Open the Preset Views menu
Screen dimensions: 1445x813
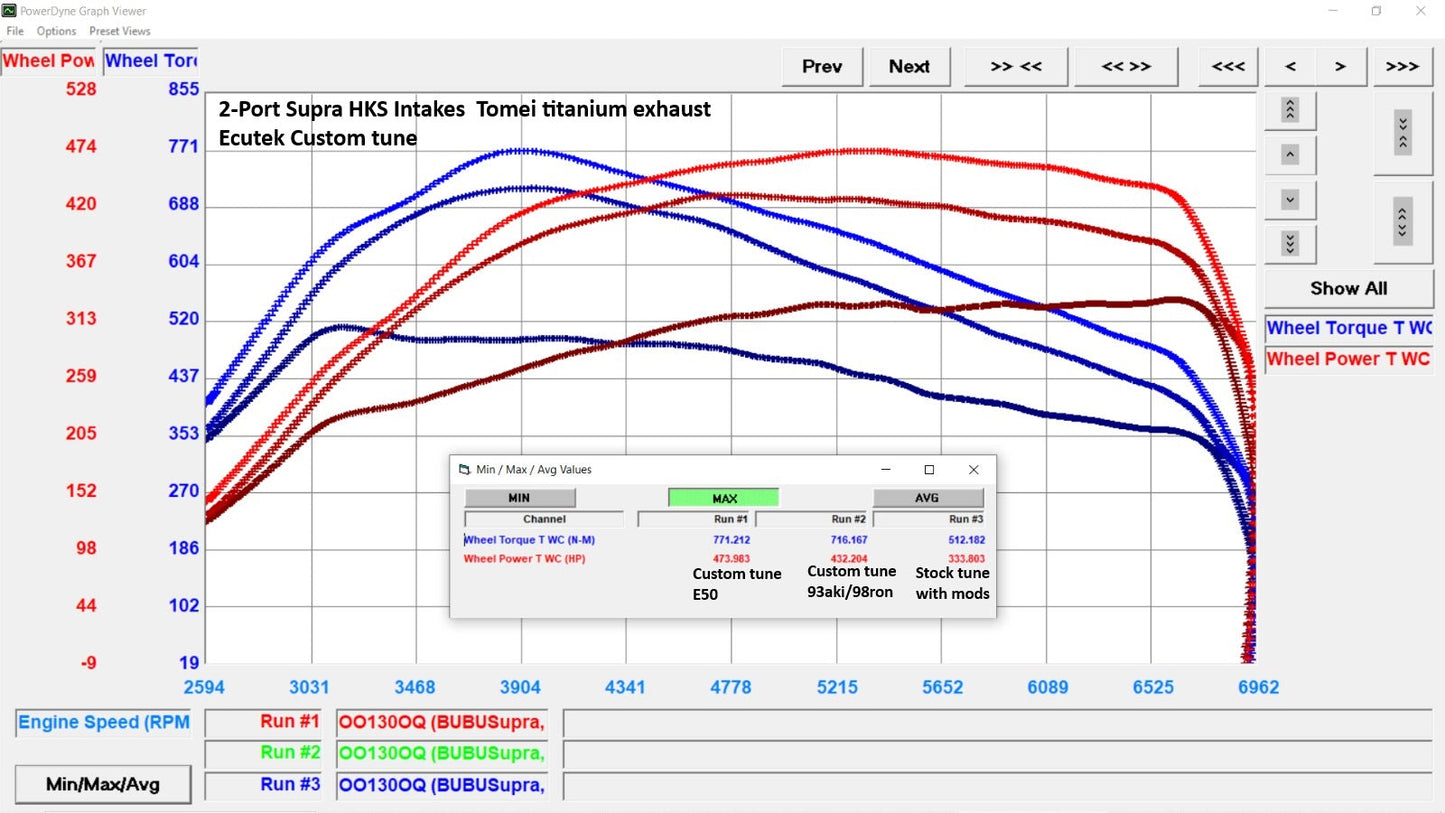click(120, 31)
